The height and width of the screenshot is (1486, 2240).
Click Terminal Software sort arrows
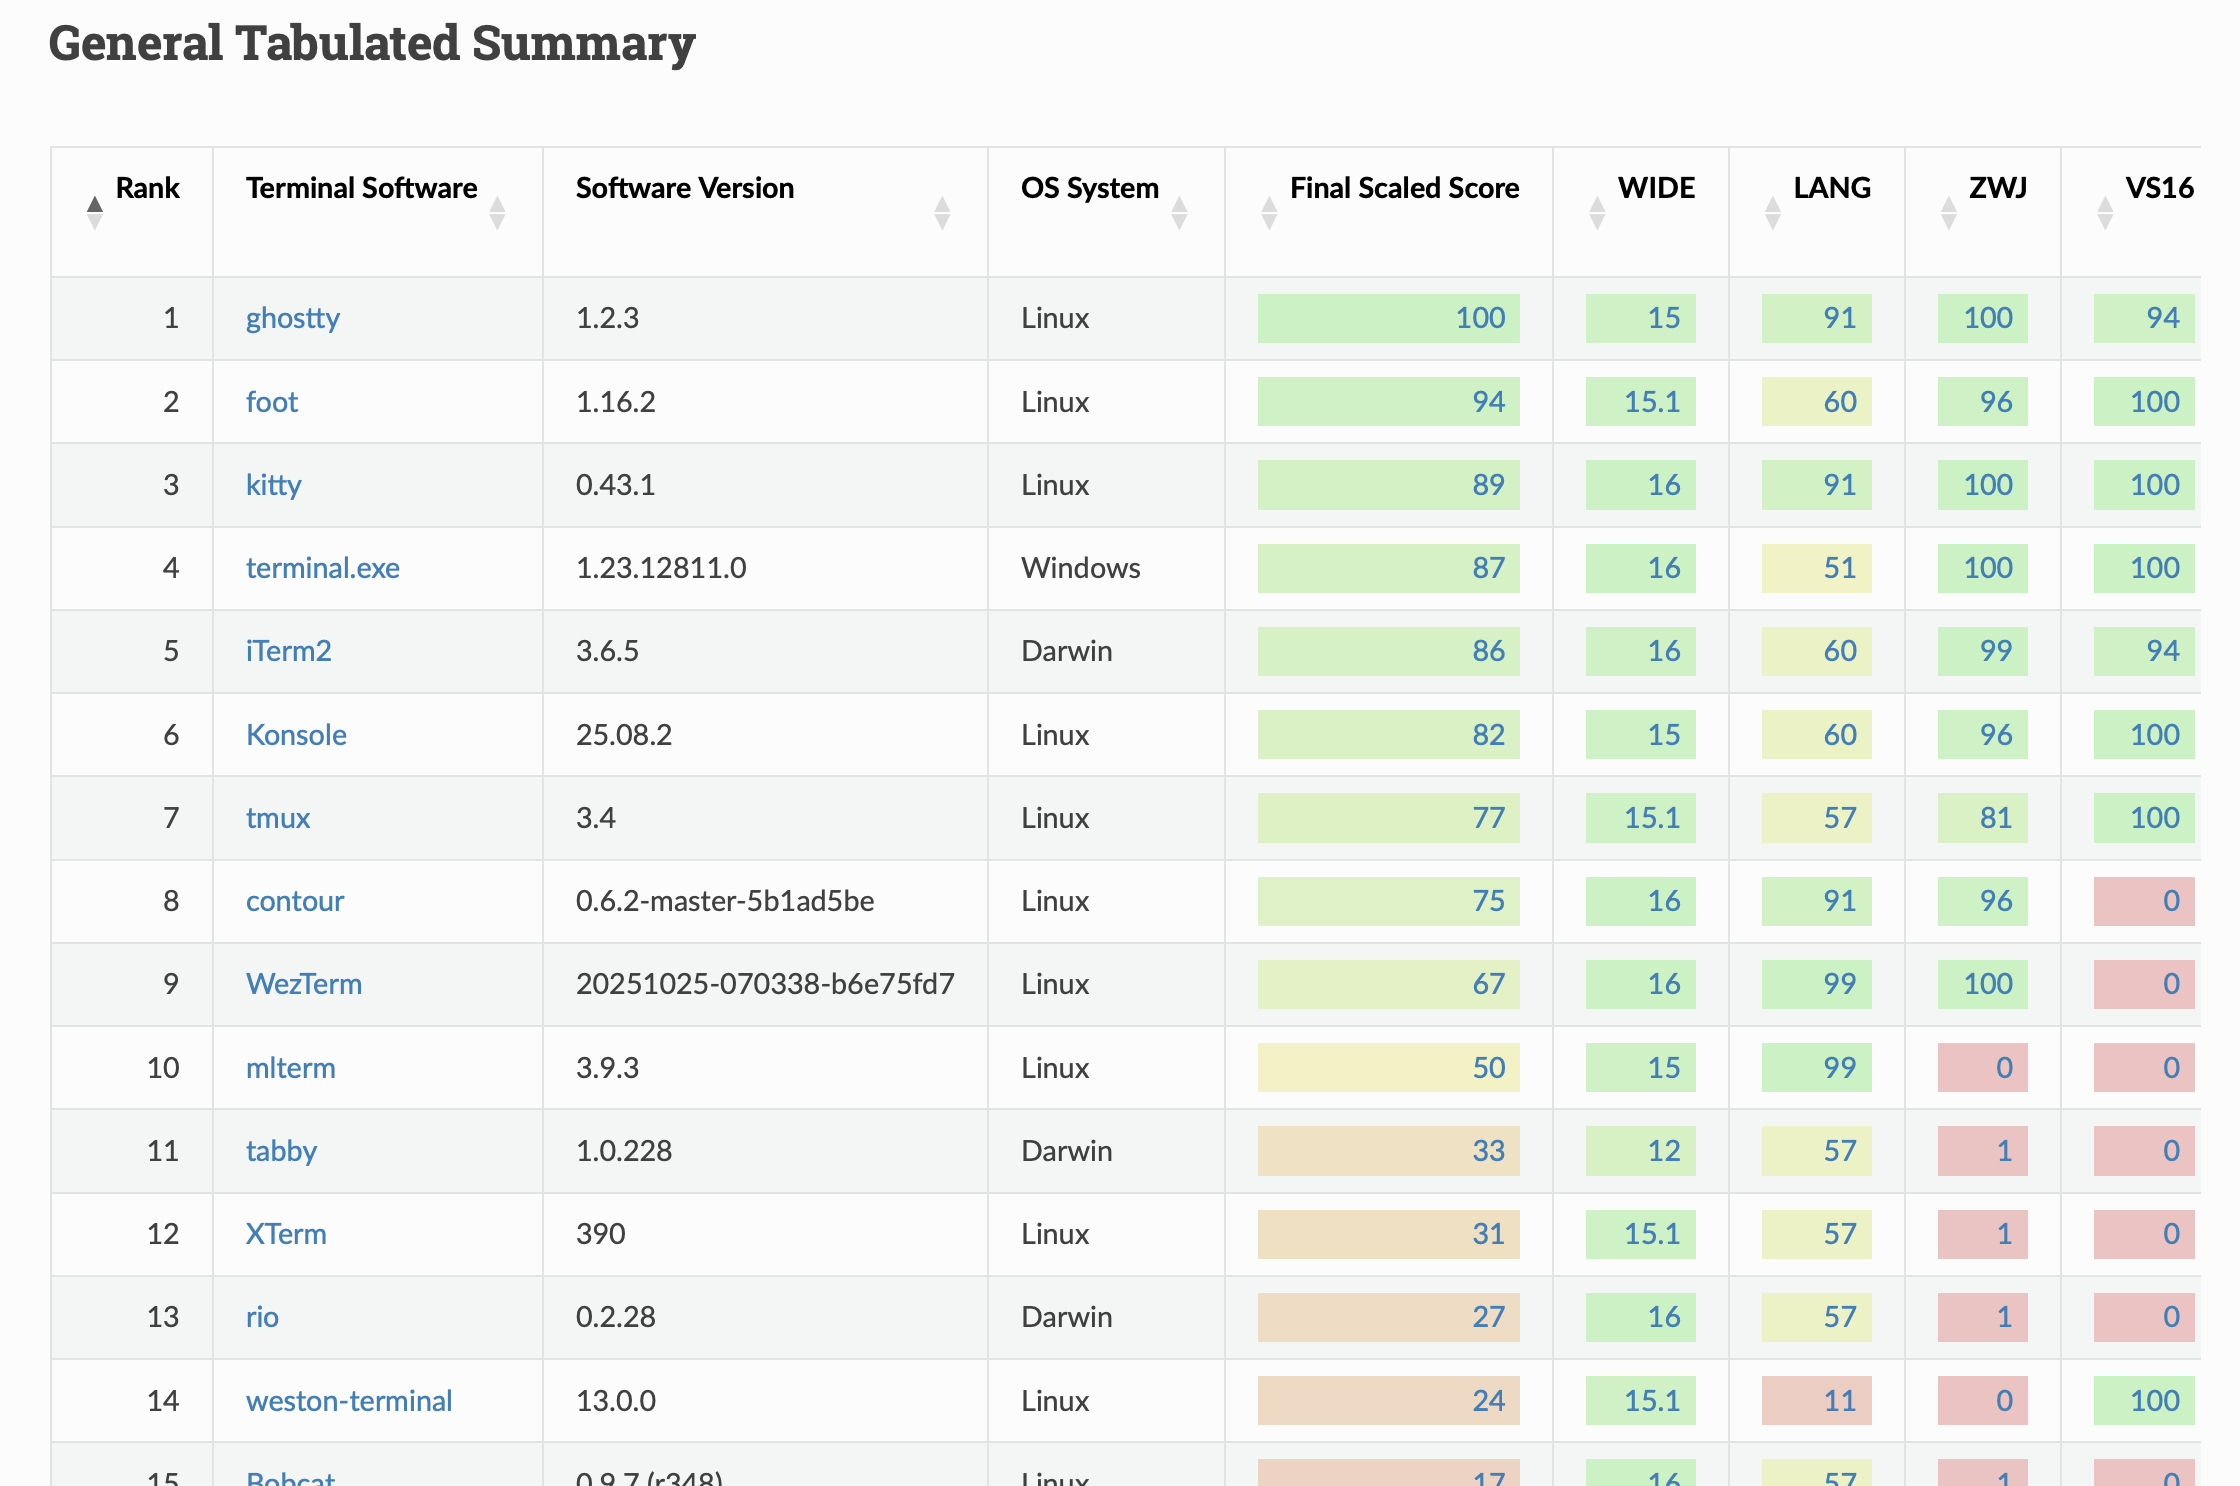click(497, 212)
